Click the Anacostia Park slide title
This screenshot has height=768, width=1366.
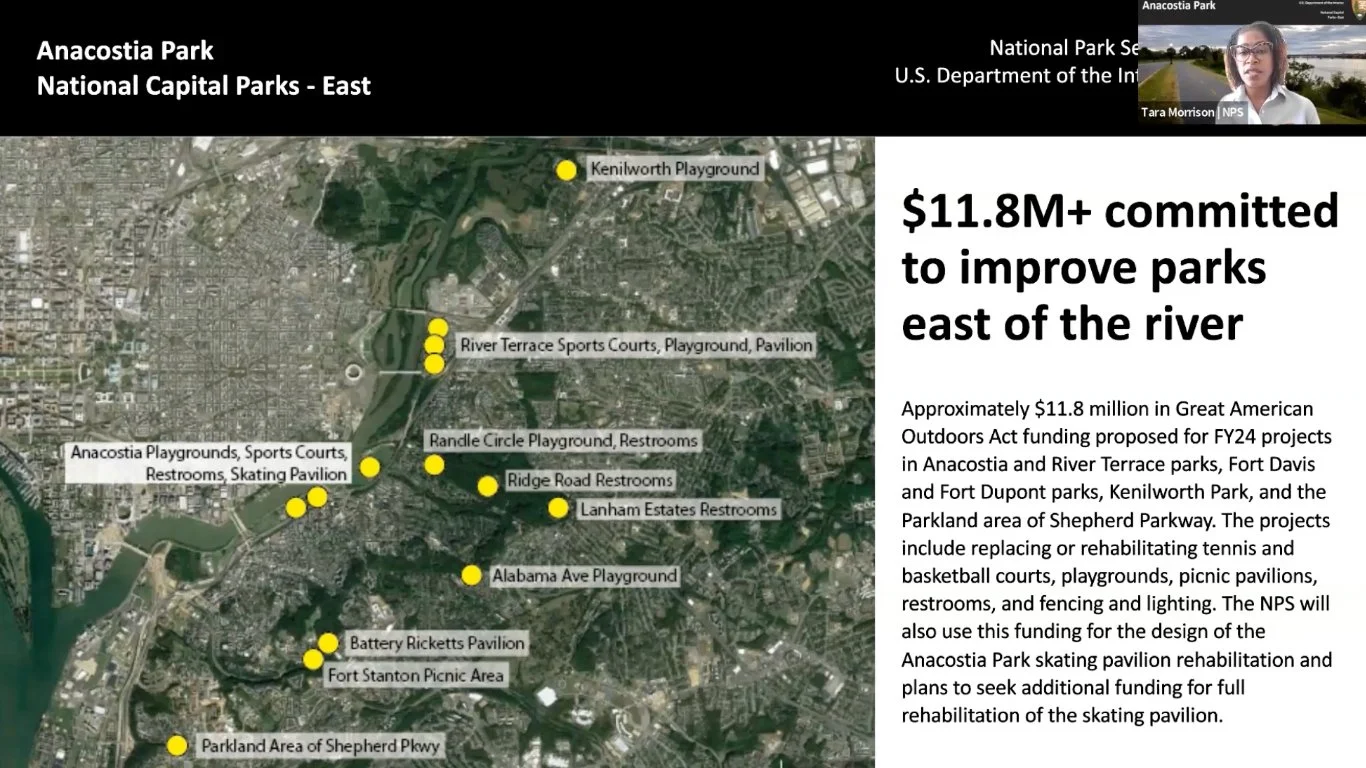[x=125, y=50]
